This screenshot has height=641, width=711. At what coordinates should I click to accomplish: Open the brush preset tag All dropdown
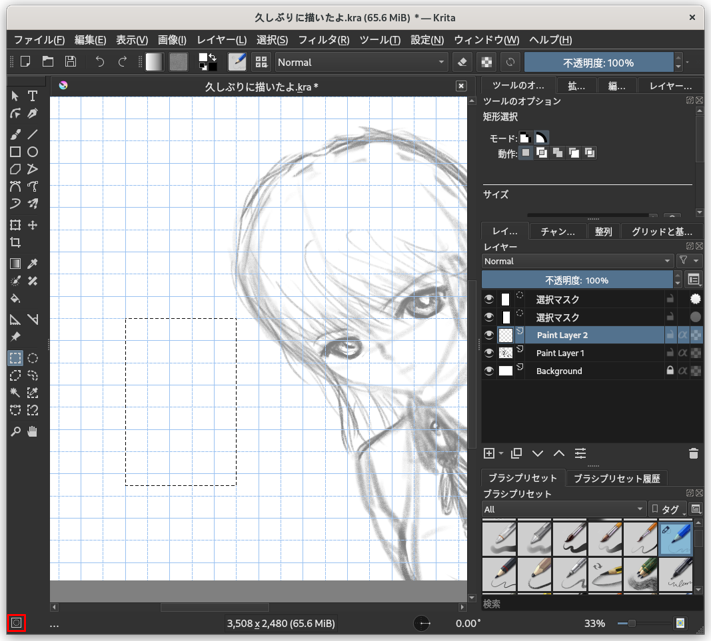click(x=564, y=509)
